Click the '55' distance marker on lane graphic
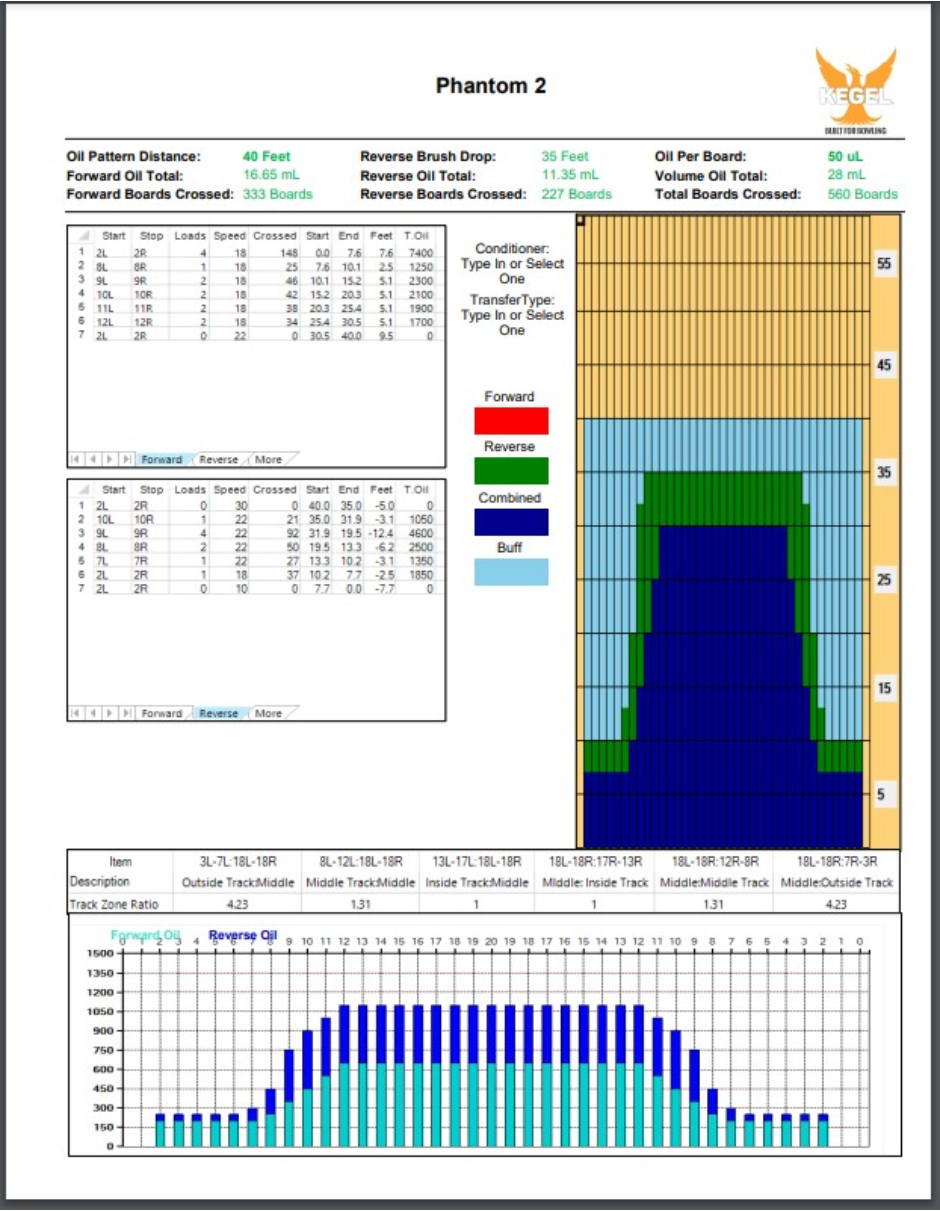This screenshot has height=1211, width=940. [x=884, y=264]
